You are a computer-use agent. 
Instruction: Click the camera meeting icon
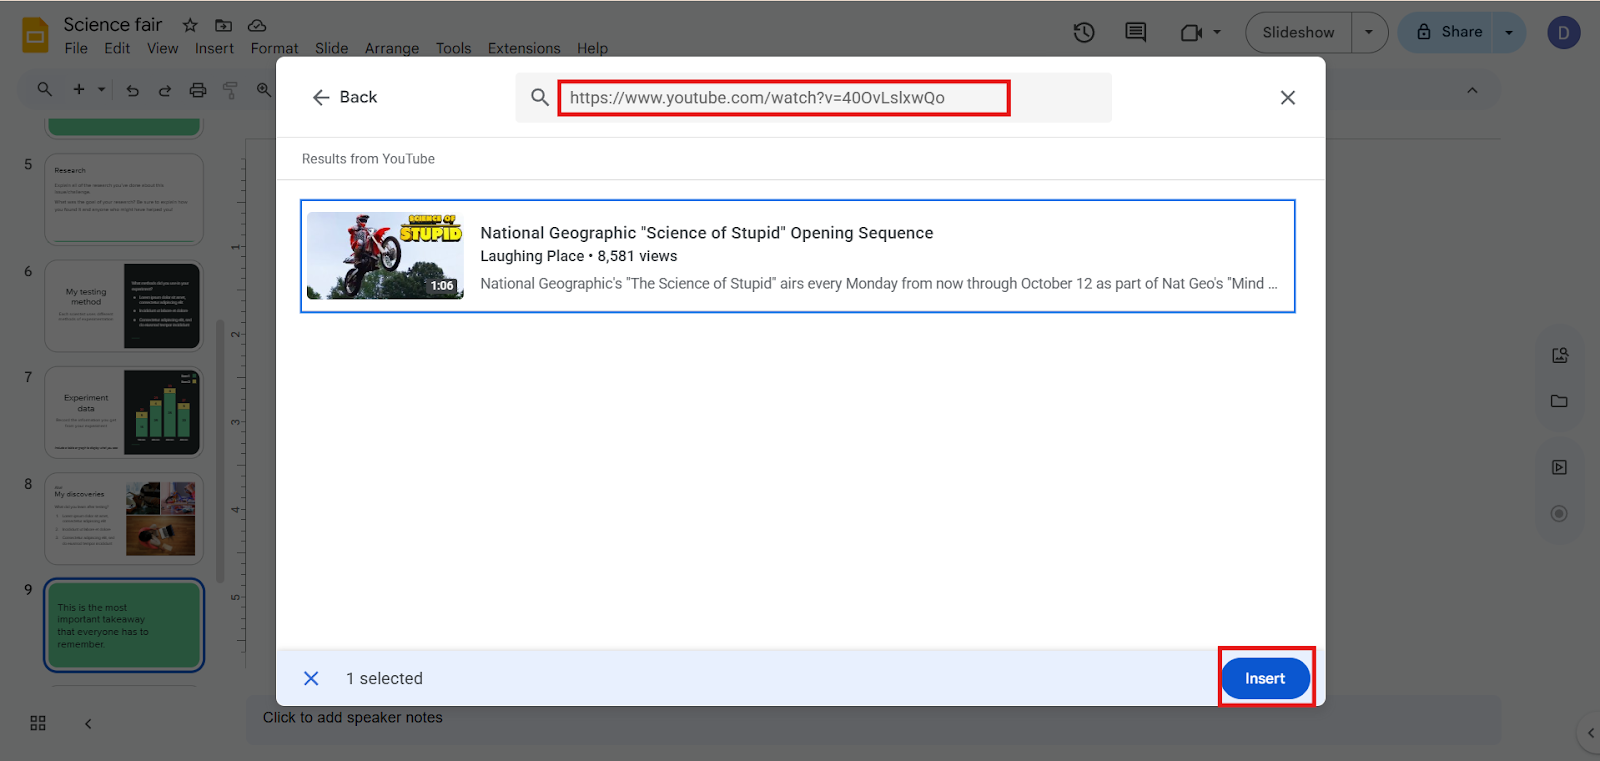[1191, 33]
